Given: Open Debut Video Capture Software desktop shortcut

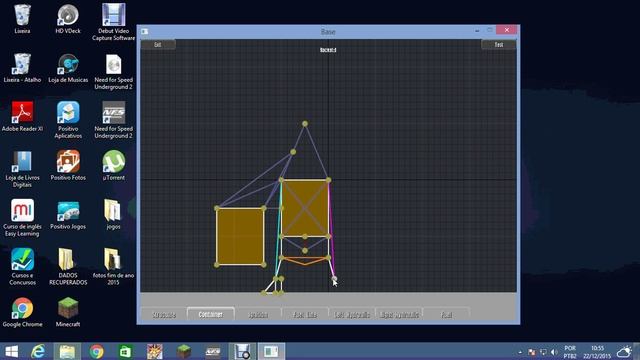Looking at the screenshot, I should tap(113, 22).
